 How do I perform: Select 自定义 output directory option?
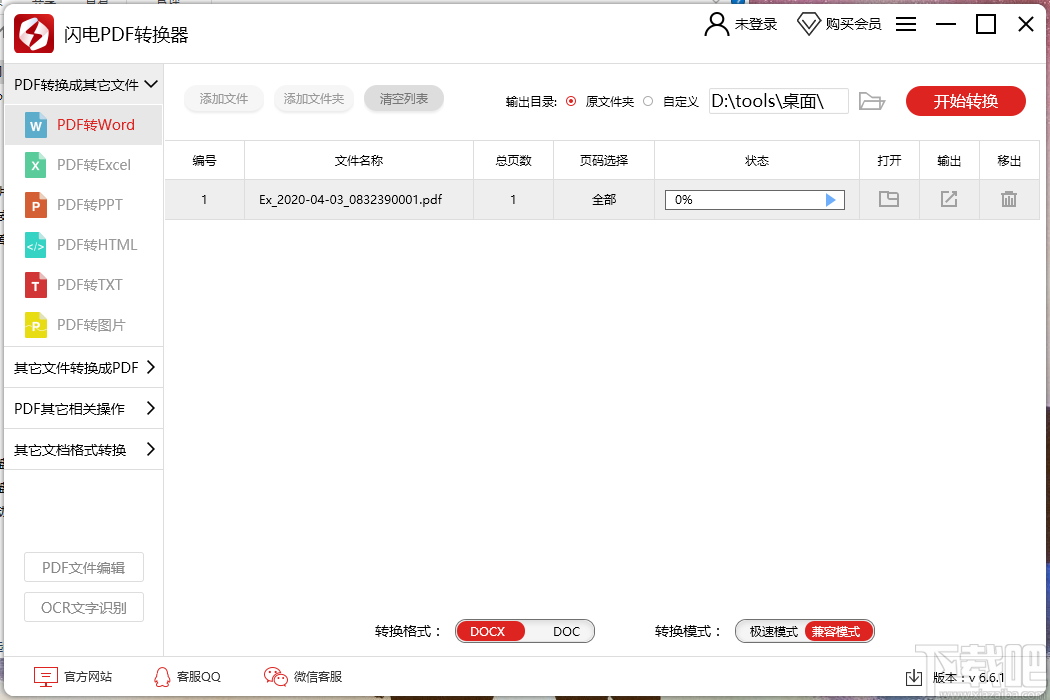[x=645, y=100]
